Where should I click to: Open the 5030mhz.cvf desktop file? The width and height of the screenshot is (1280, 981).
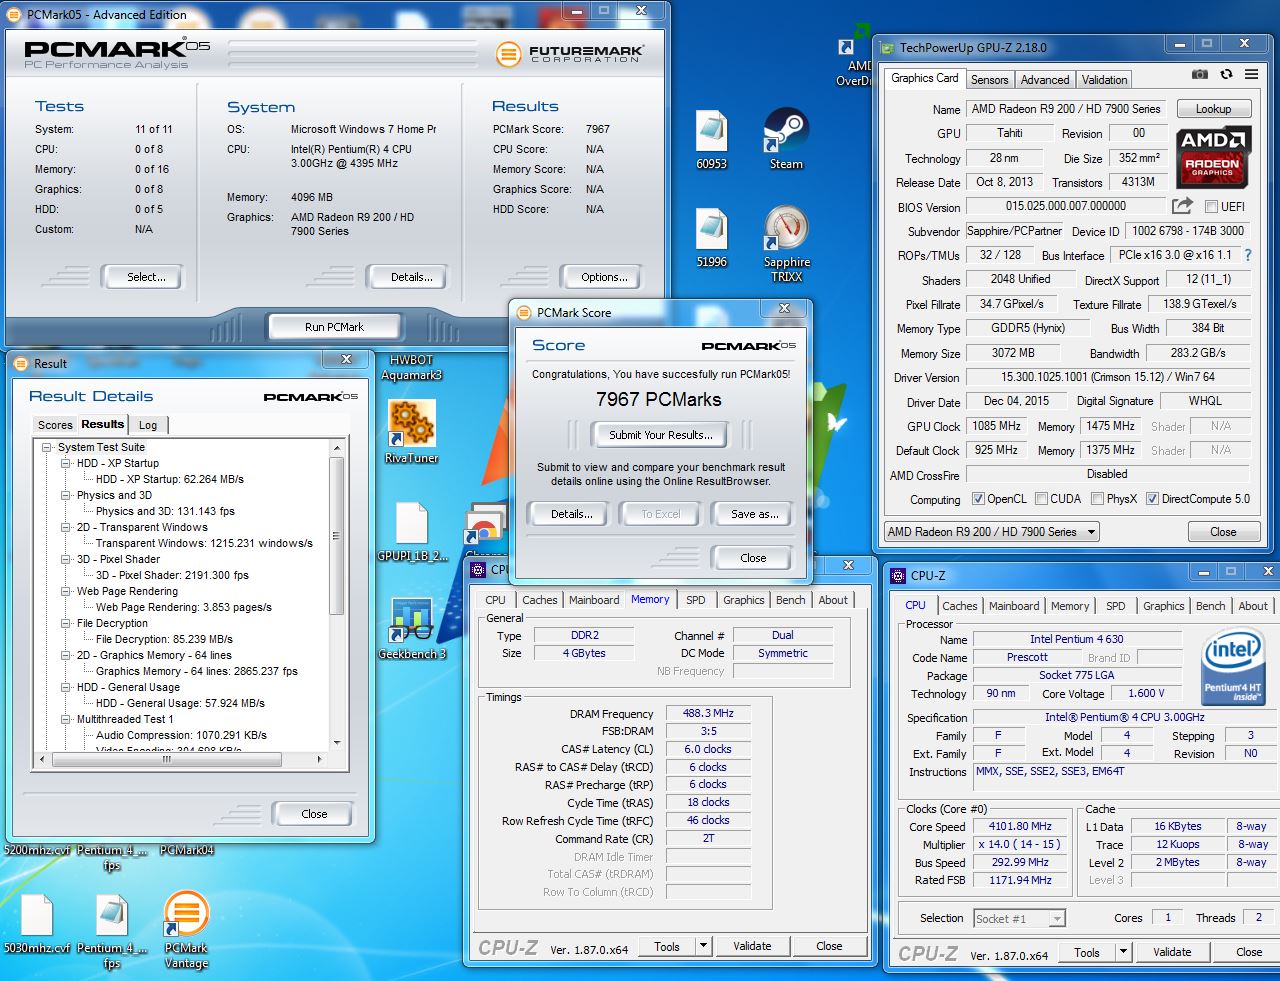(x=37, y=925)
